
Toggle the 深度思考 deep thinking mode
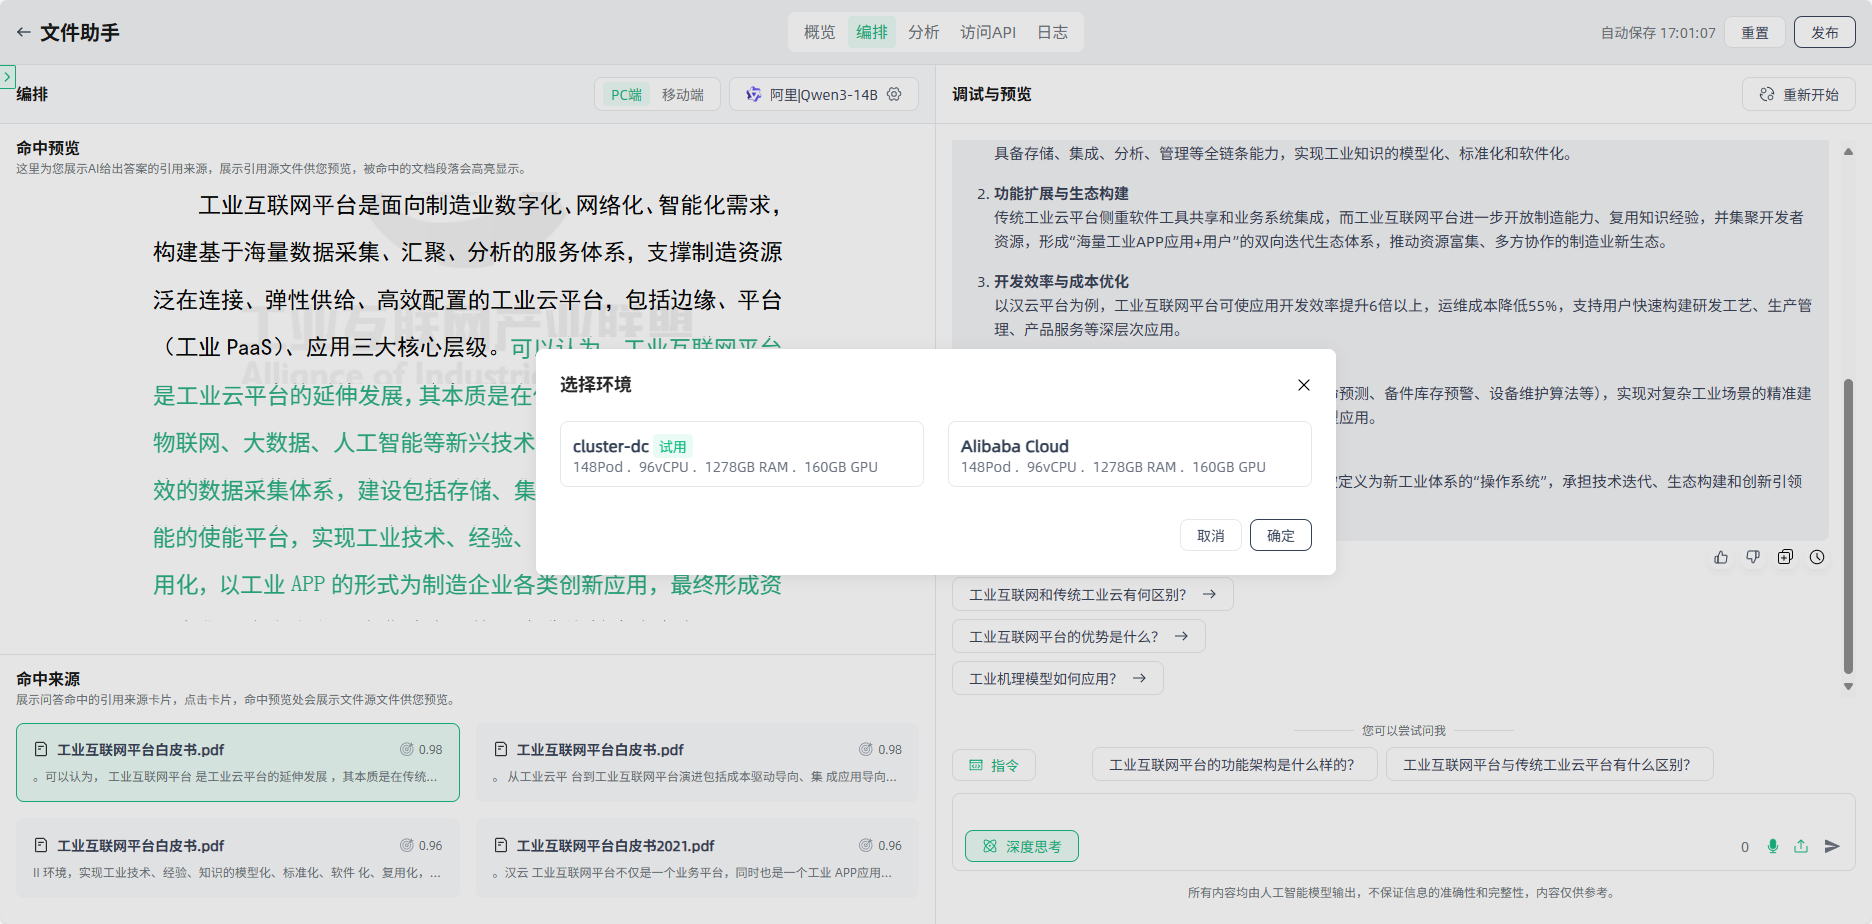click(x=1021, y=846)
